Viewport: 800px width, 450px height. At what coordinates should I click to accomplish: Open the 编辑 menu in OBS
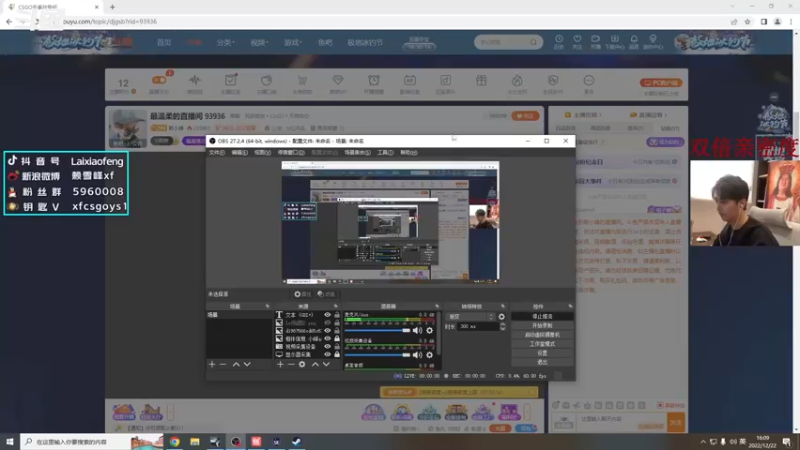coord(239,153)
